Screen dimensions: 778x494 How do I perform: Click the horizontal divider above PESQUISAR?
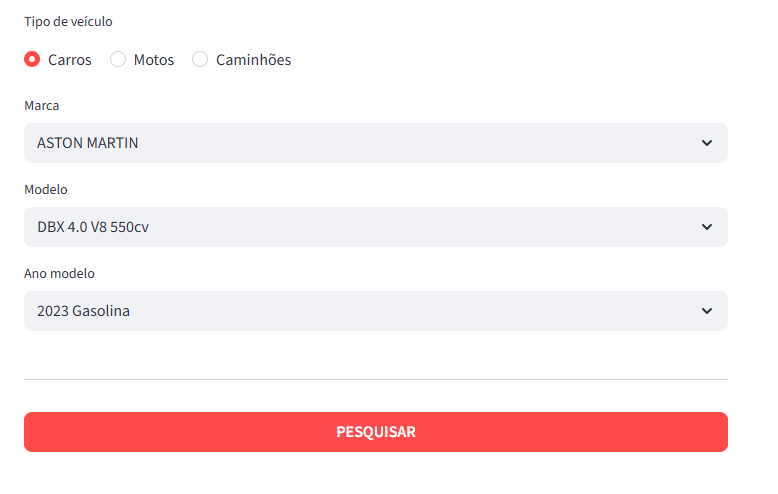pyautogui.click(x=375, y=379)
